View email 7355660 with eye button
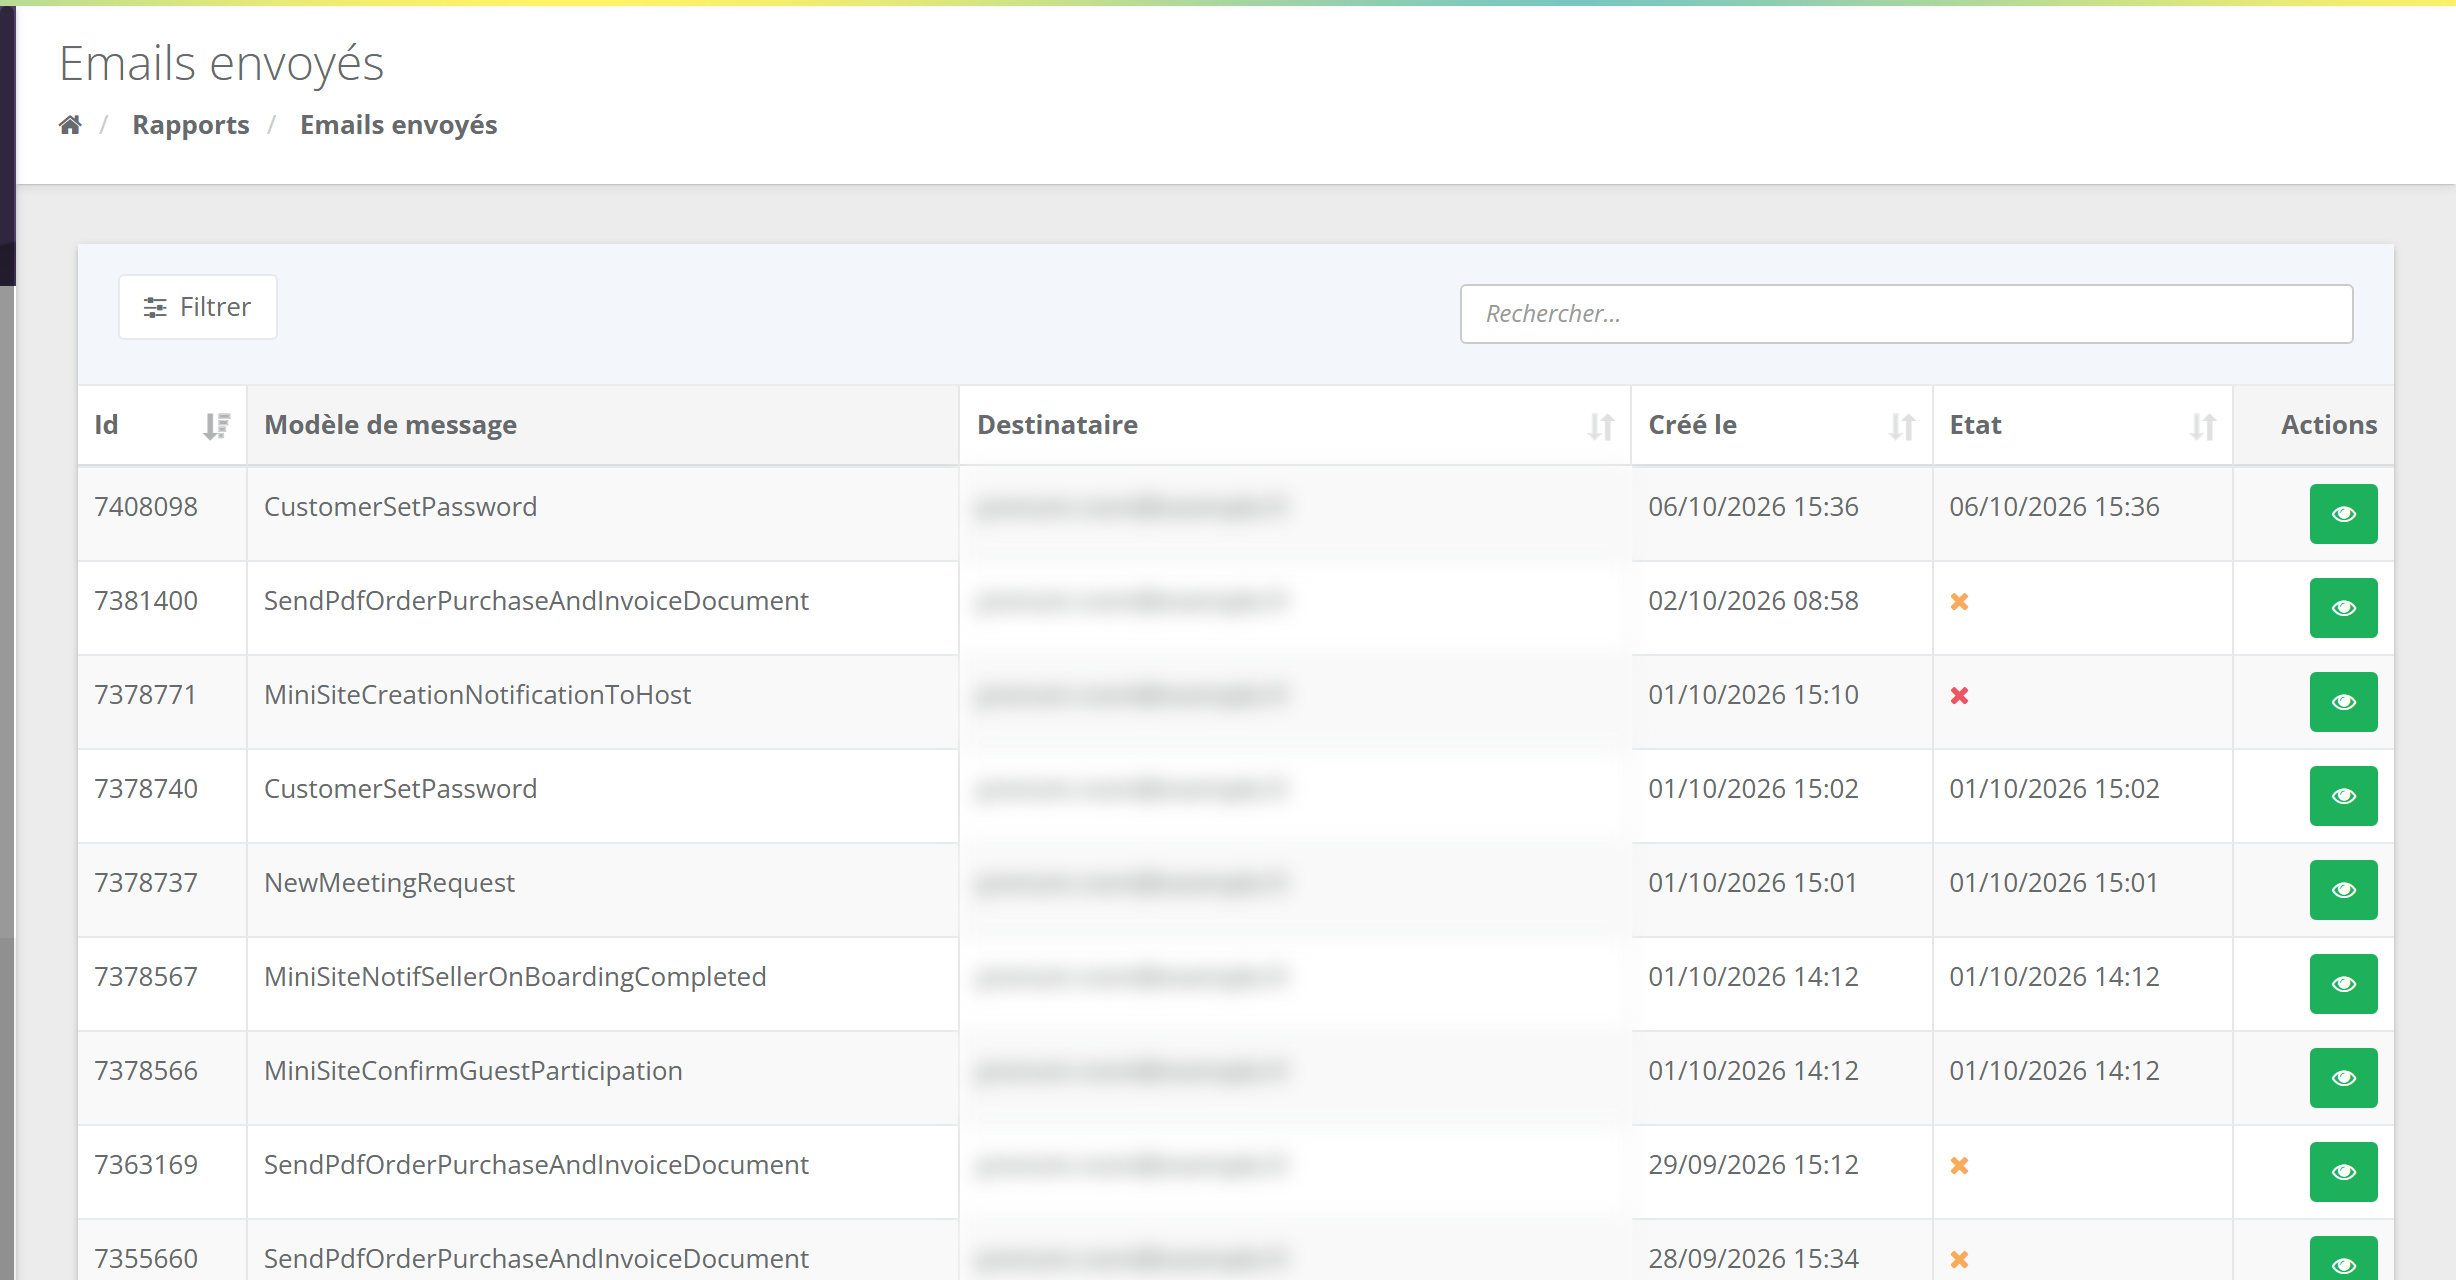This screenshot has height=1280, width=2456. 2343,1260
